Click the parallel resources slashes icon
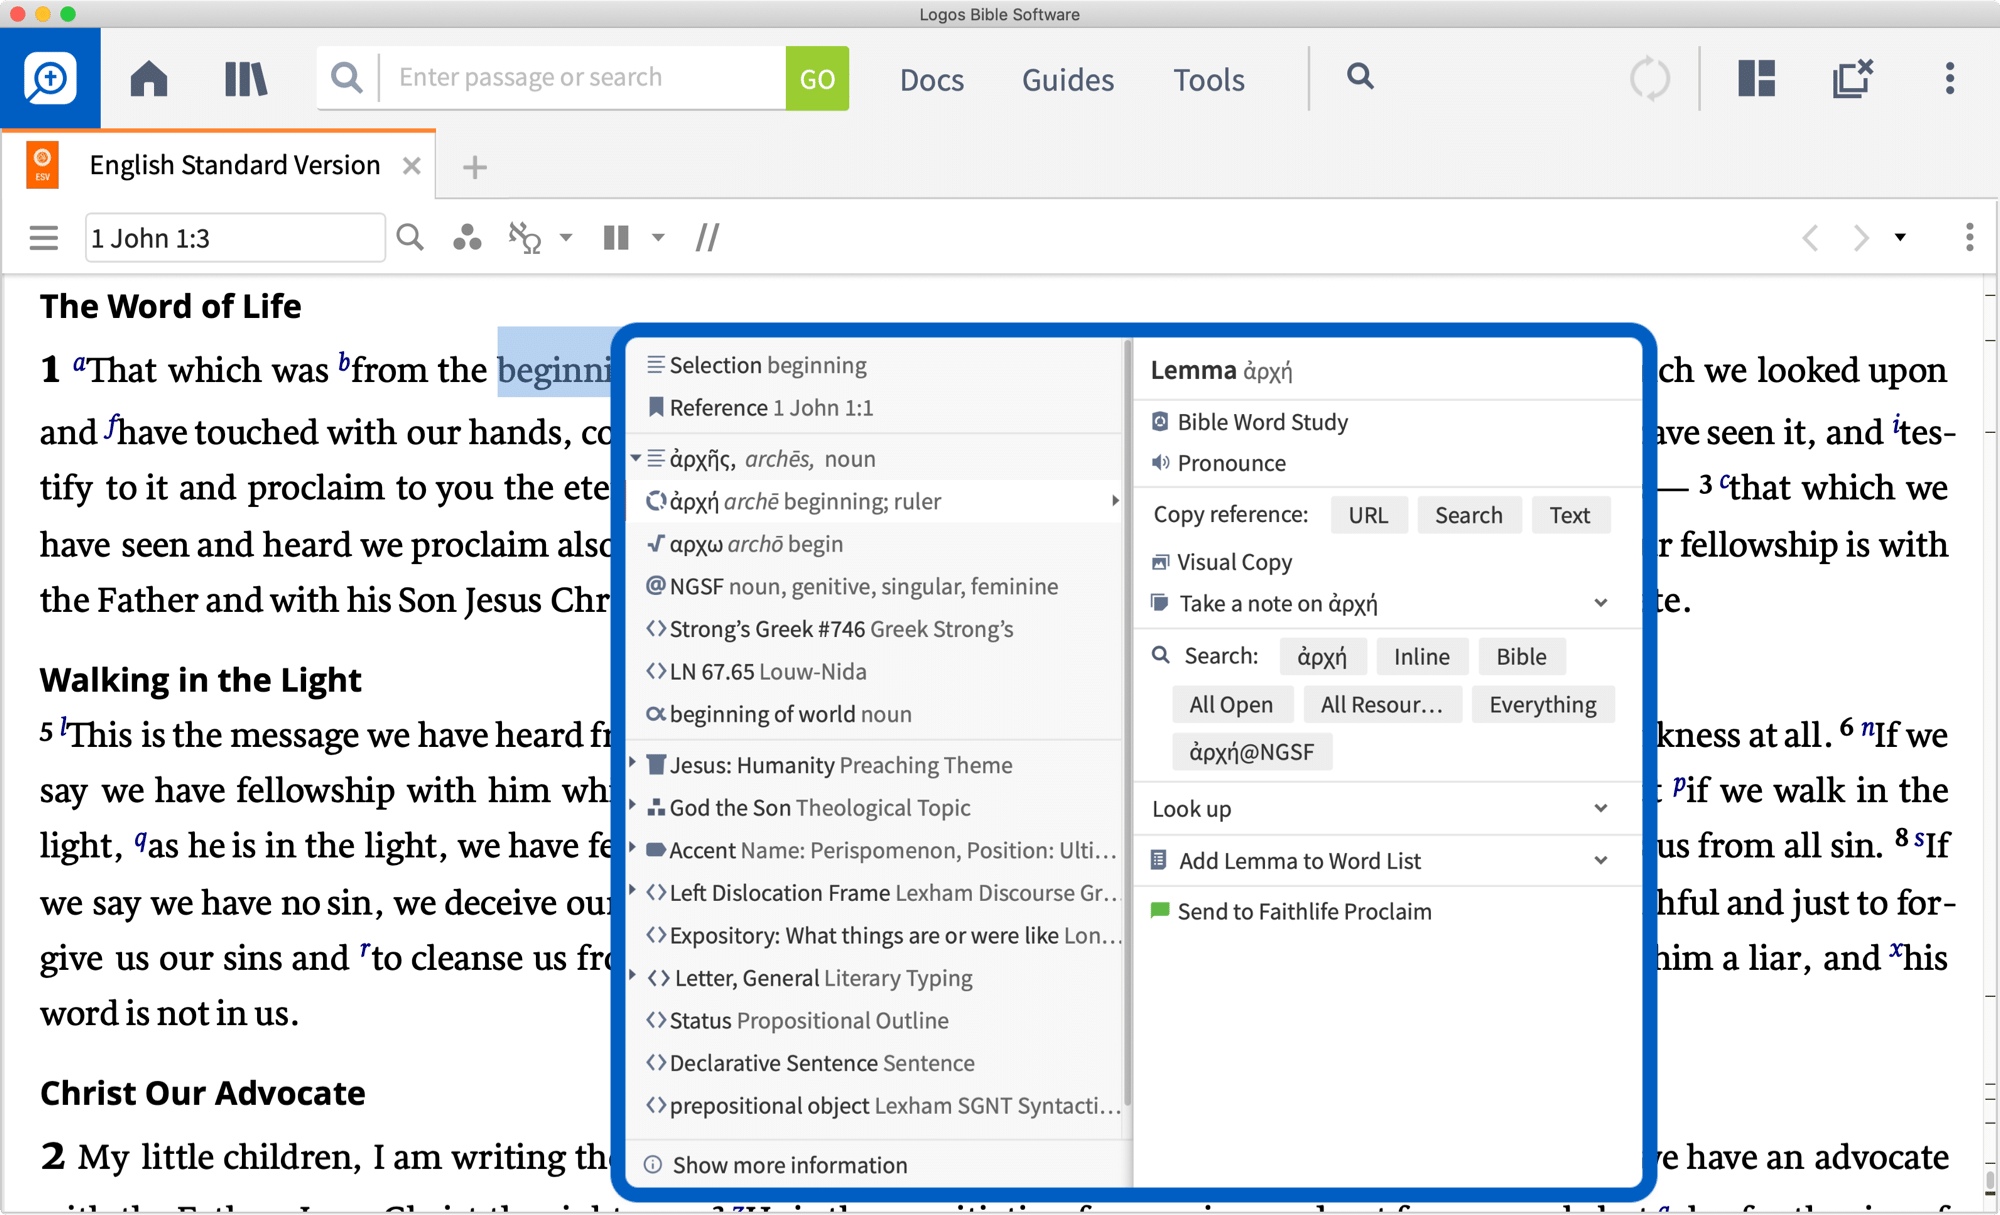The height and width of the screenshot is (1215, 2000). click(707, 238)
